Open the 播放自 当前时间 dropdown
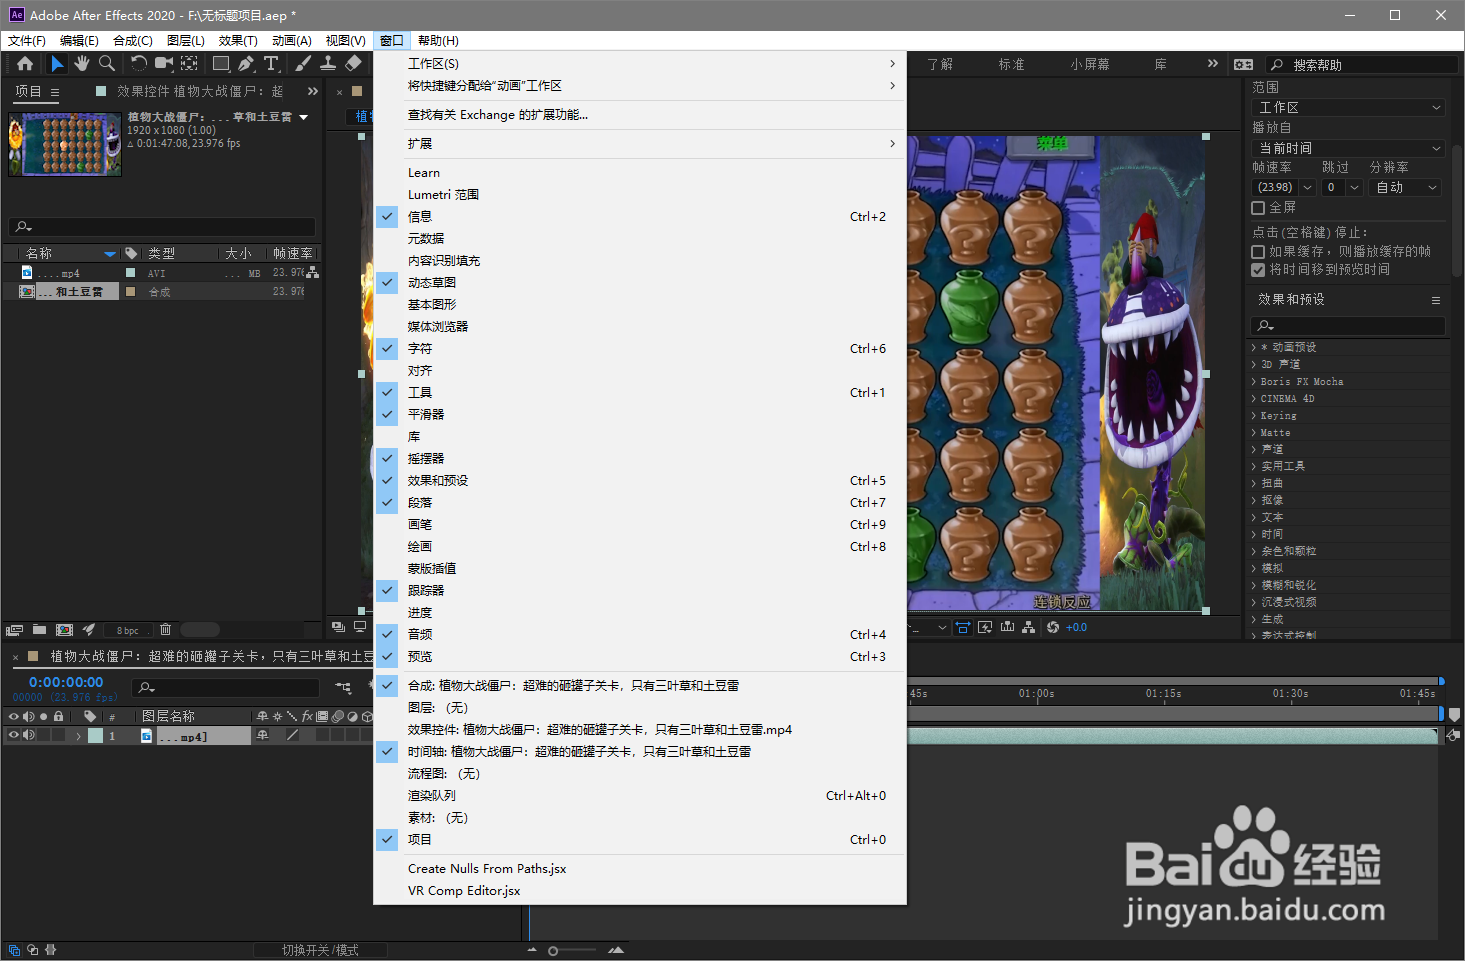The width and height of the screenshot is (1465, 961). click(1348, 148)
